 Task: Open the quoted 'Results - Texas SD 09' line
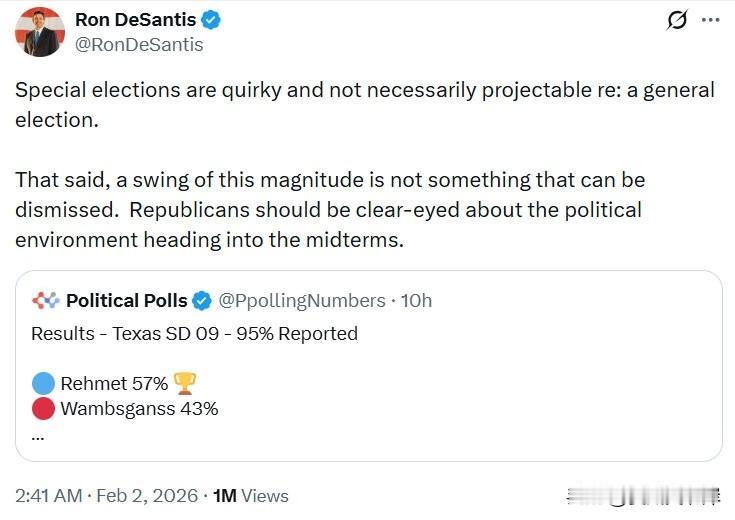pyautogui.click(x=194, y=333)
